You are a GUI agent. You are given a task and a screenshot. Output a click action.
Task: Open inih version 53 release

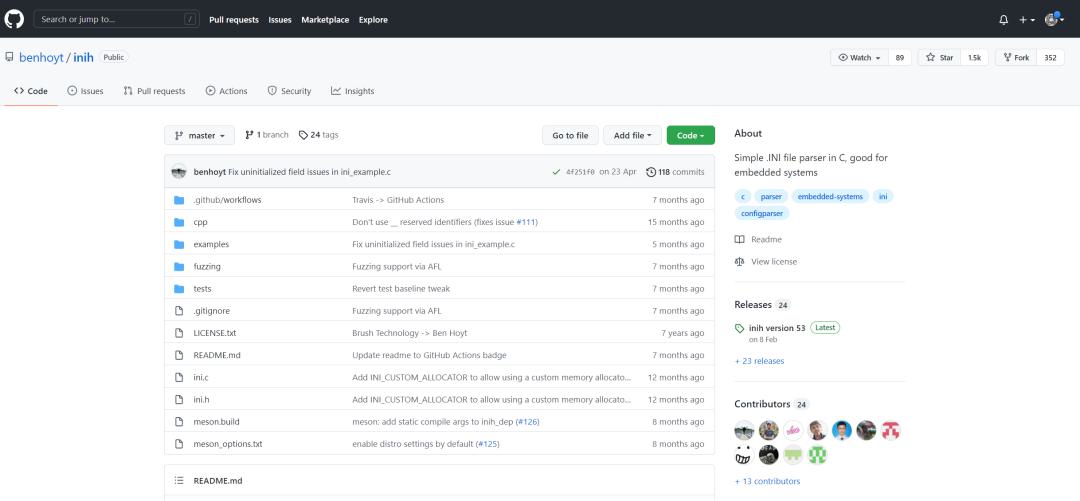point(777,328)
